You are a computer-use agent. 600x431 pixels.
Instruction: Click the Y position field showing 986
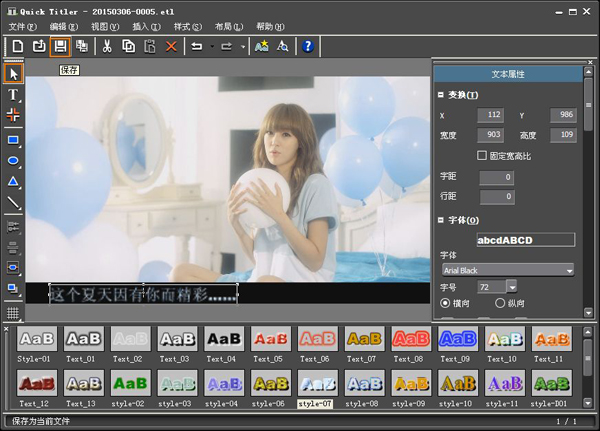click(x=563, y=115)
